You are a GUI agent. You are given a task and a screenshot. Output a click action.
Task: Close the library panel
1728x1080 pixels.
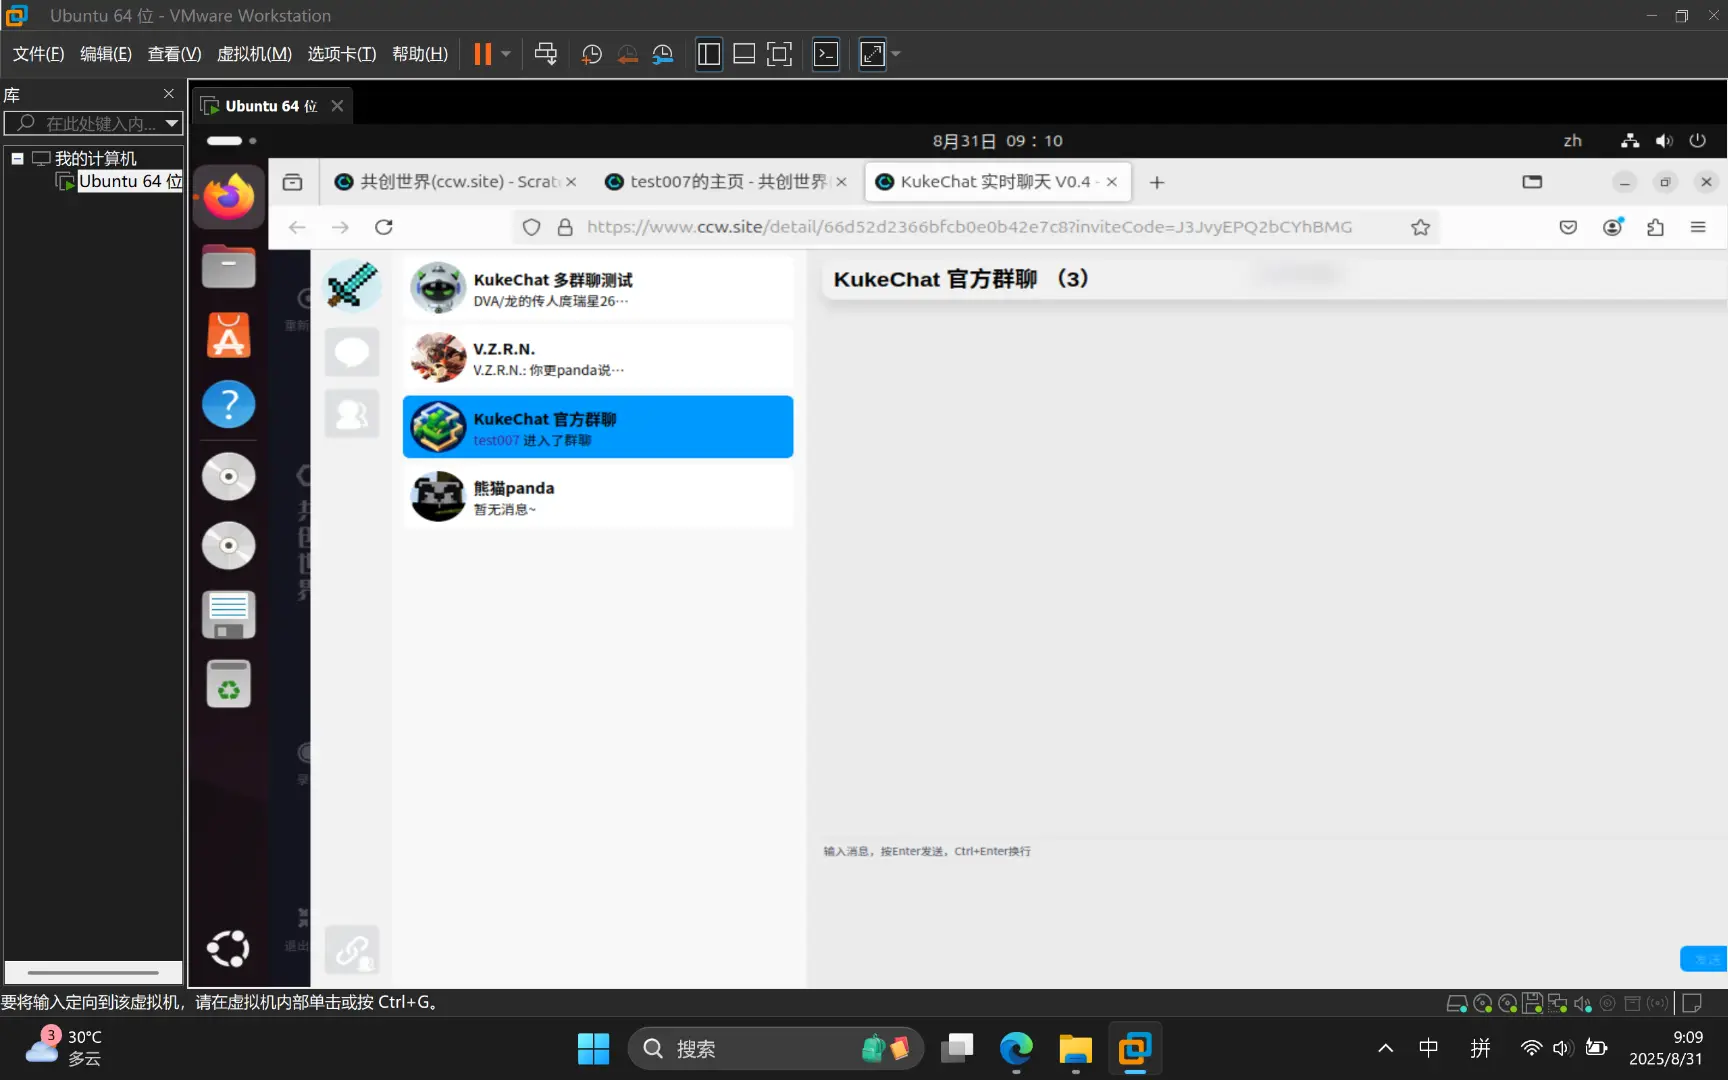tap(168, 94)
